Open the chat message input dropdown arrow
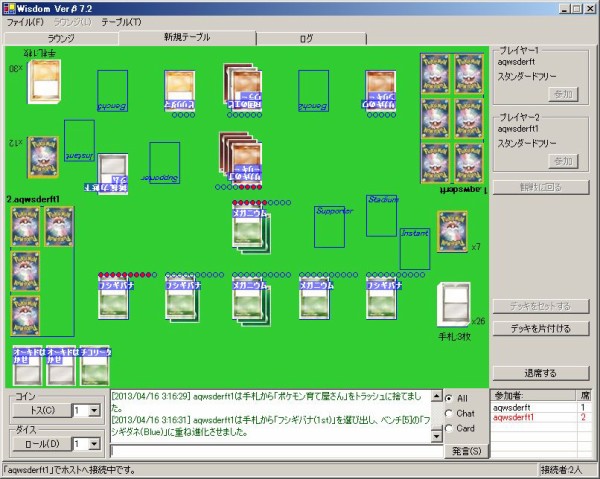 [436, 451]
